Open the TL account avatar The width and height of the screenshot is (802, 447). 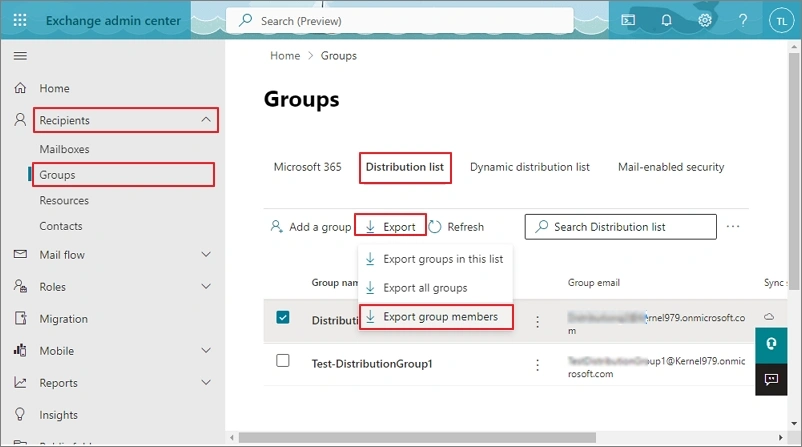click(781, 21)
